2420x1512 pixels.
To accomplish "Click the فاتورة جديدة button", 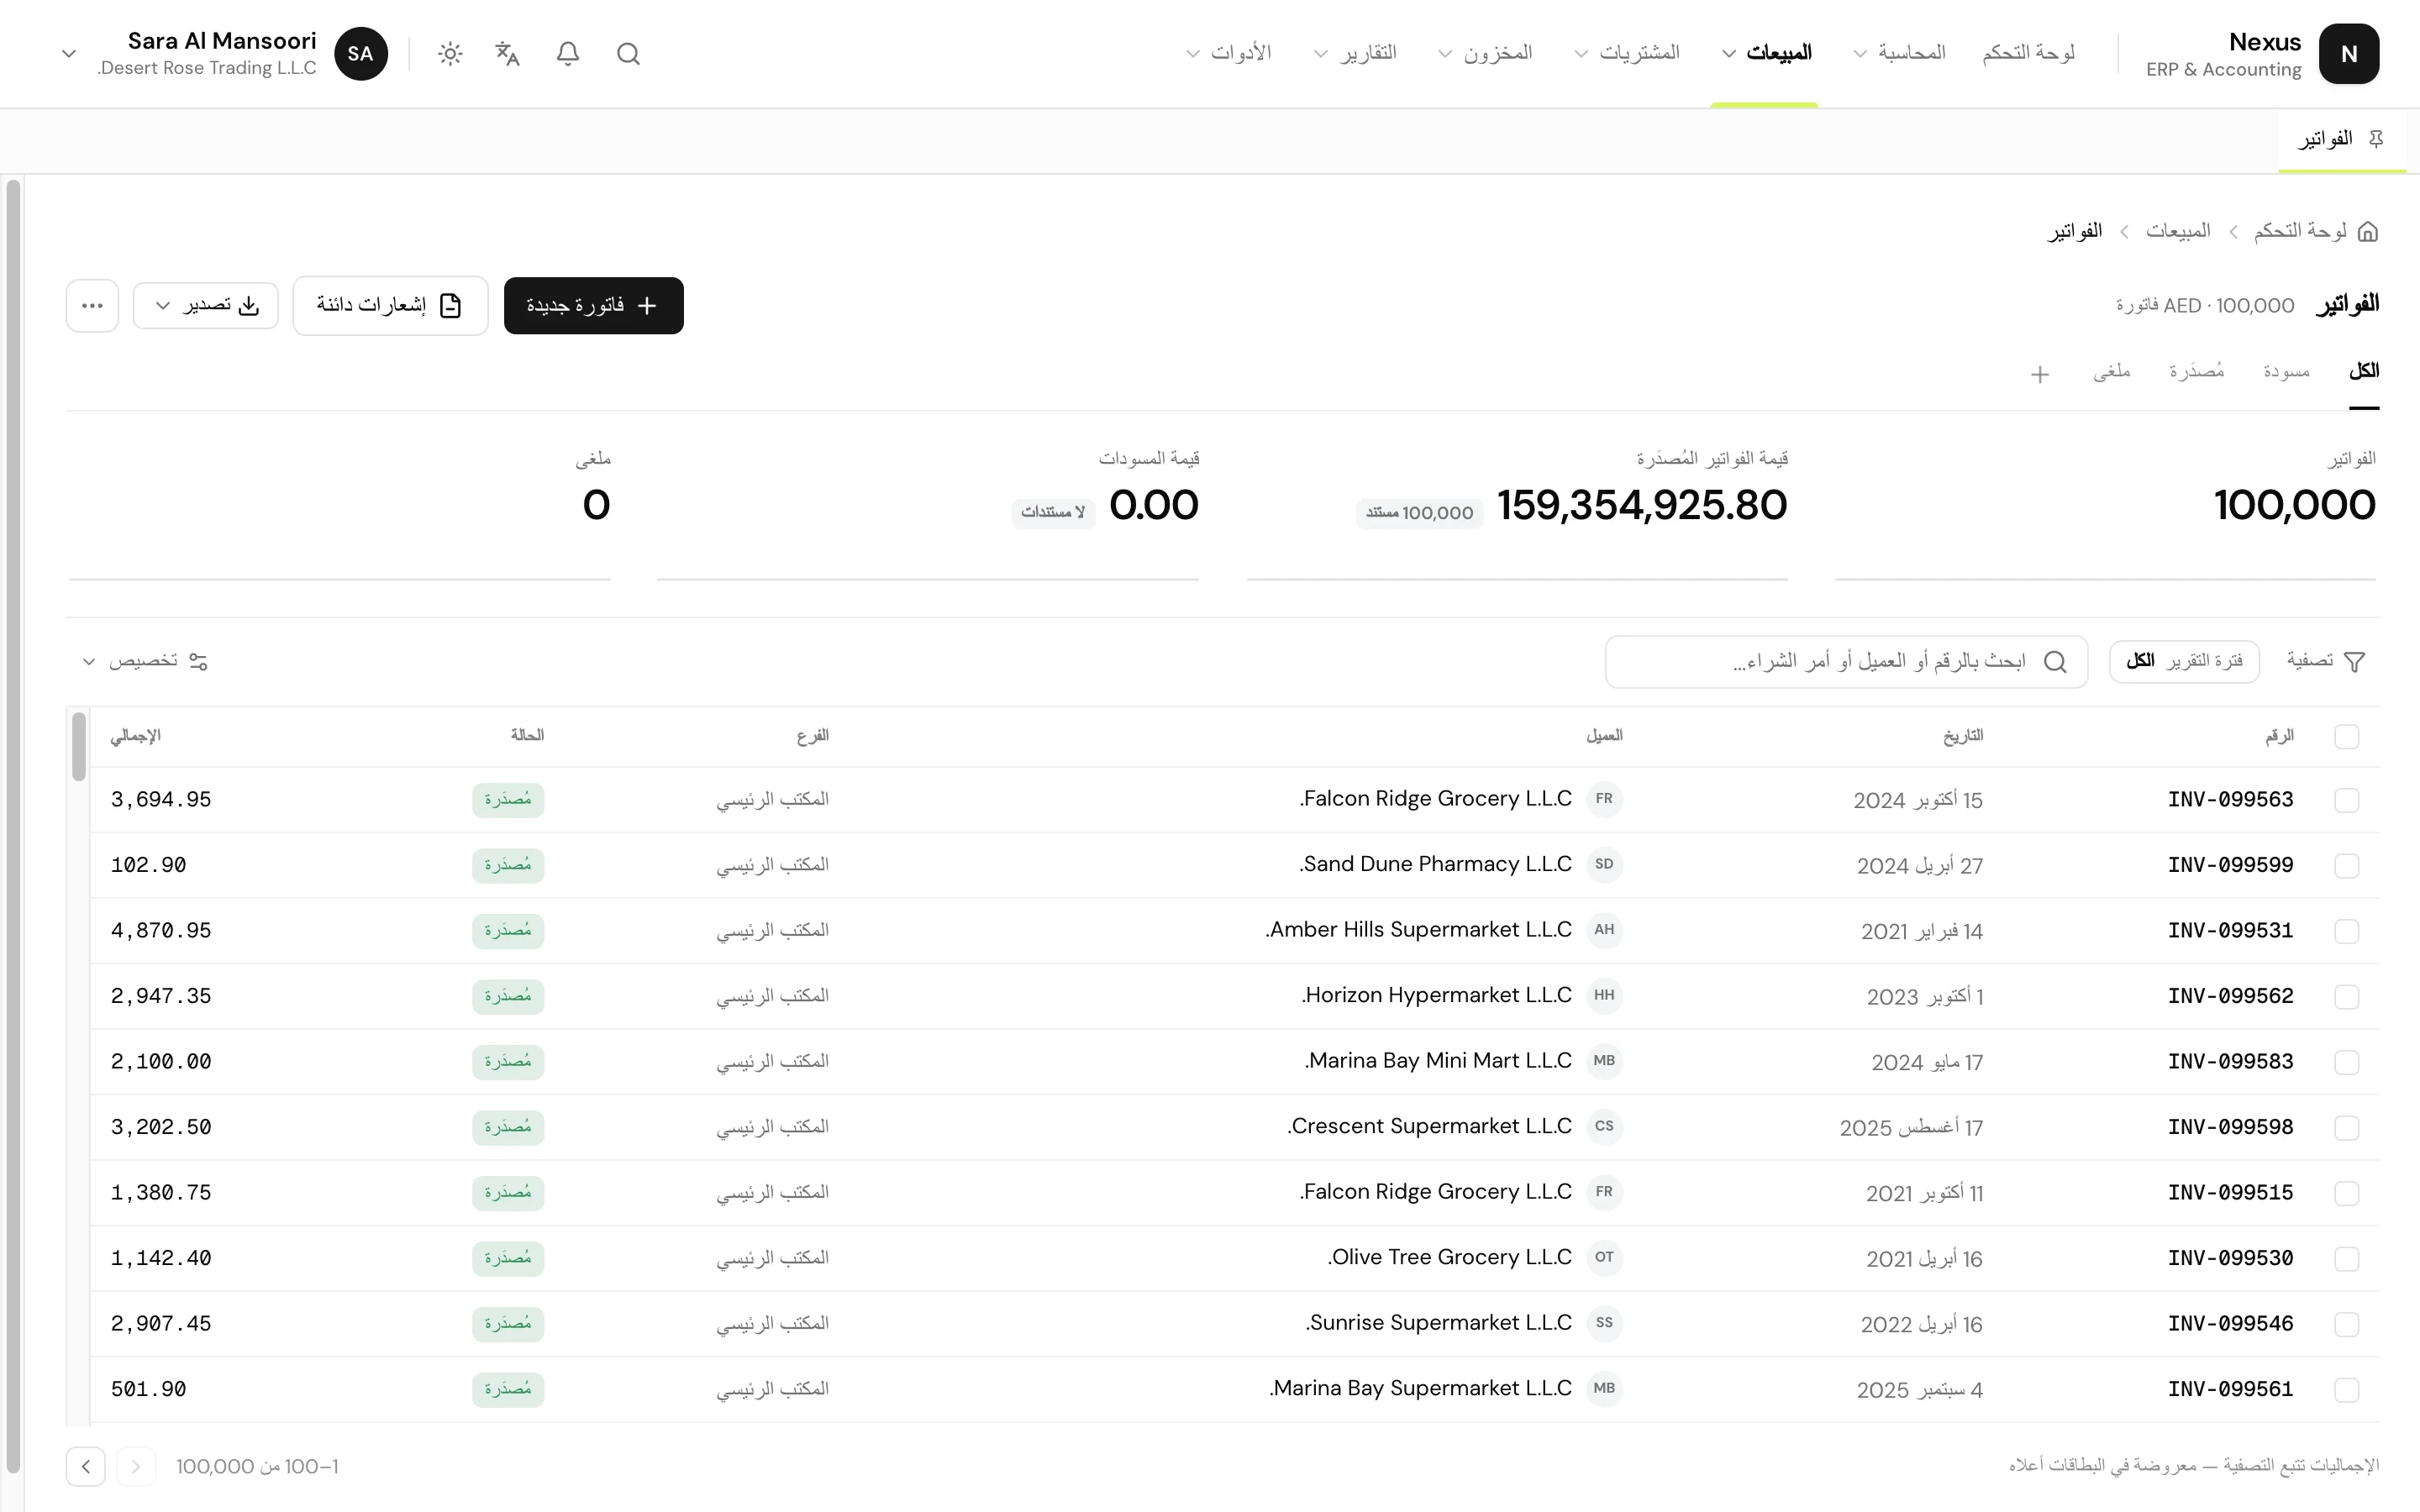I will click(x=594, y=306).
